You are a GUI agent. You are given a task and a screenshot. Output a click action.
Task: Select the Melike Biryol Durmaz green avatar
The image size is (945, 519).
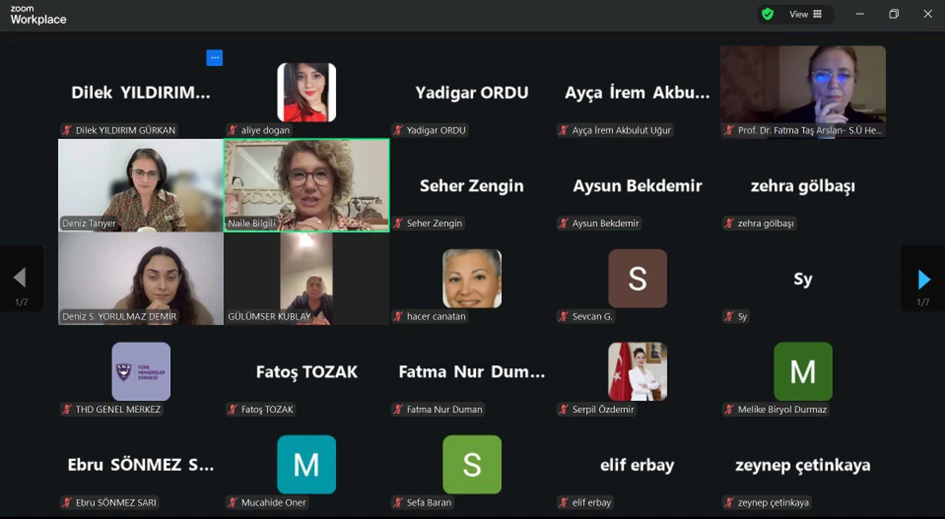pos(803,372)
